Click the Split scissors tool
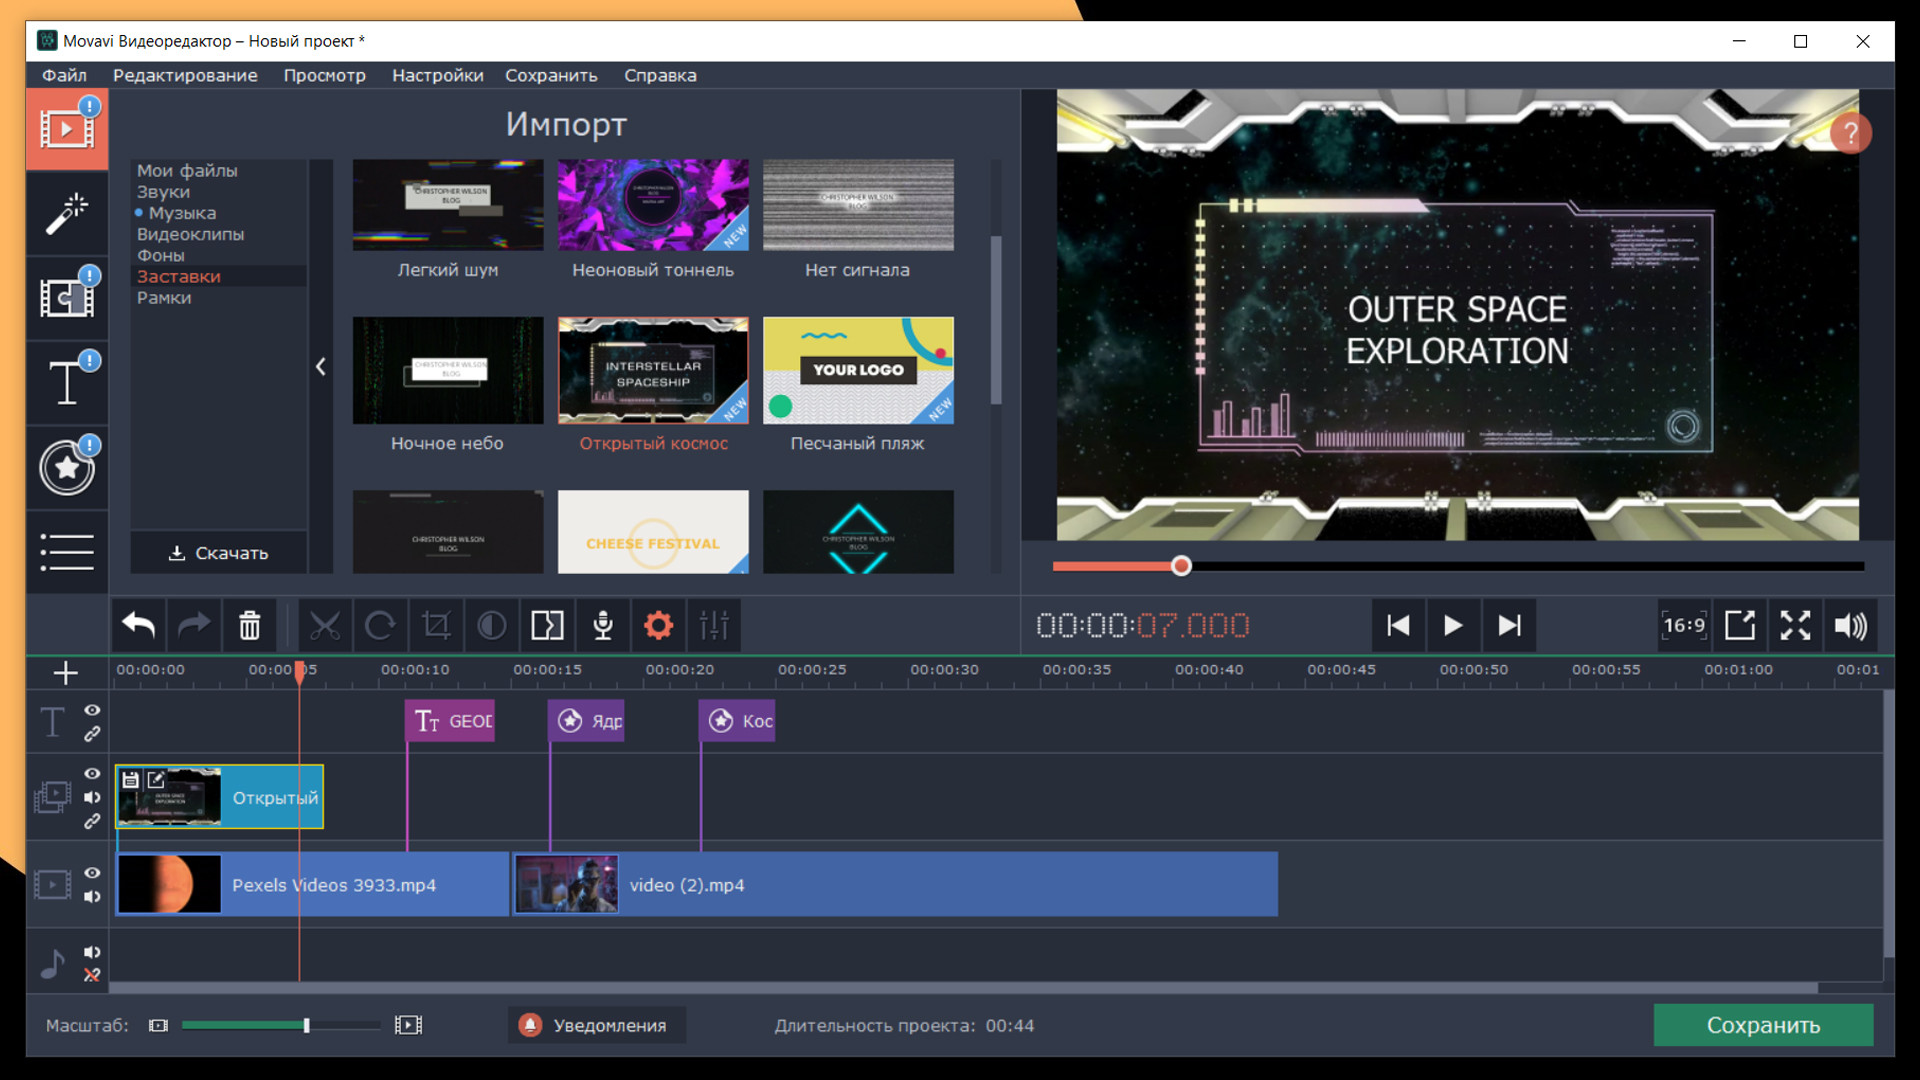The height and width of the screenshot is (1080, 1920). coord(325,626)
